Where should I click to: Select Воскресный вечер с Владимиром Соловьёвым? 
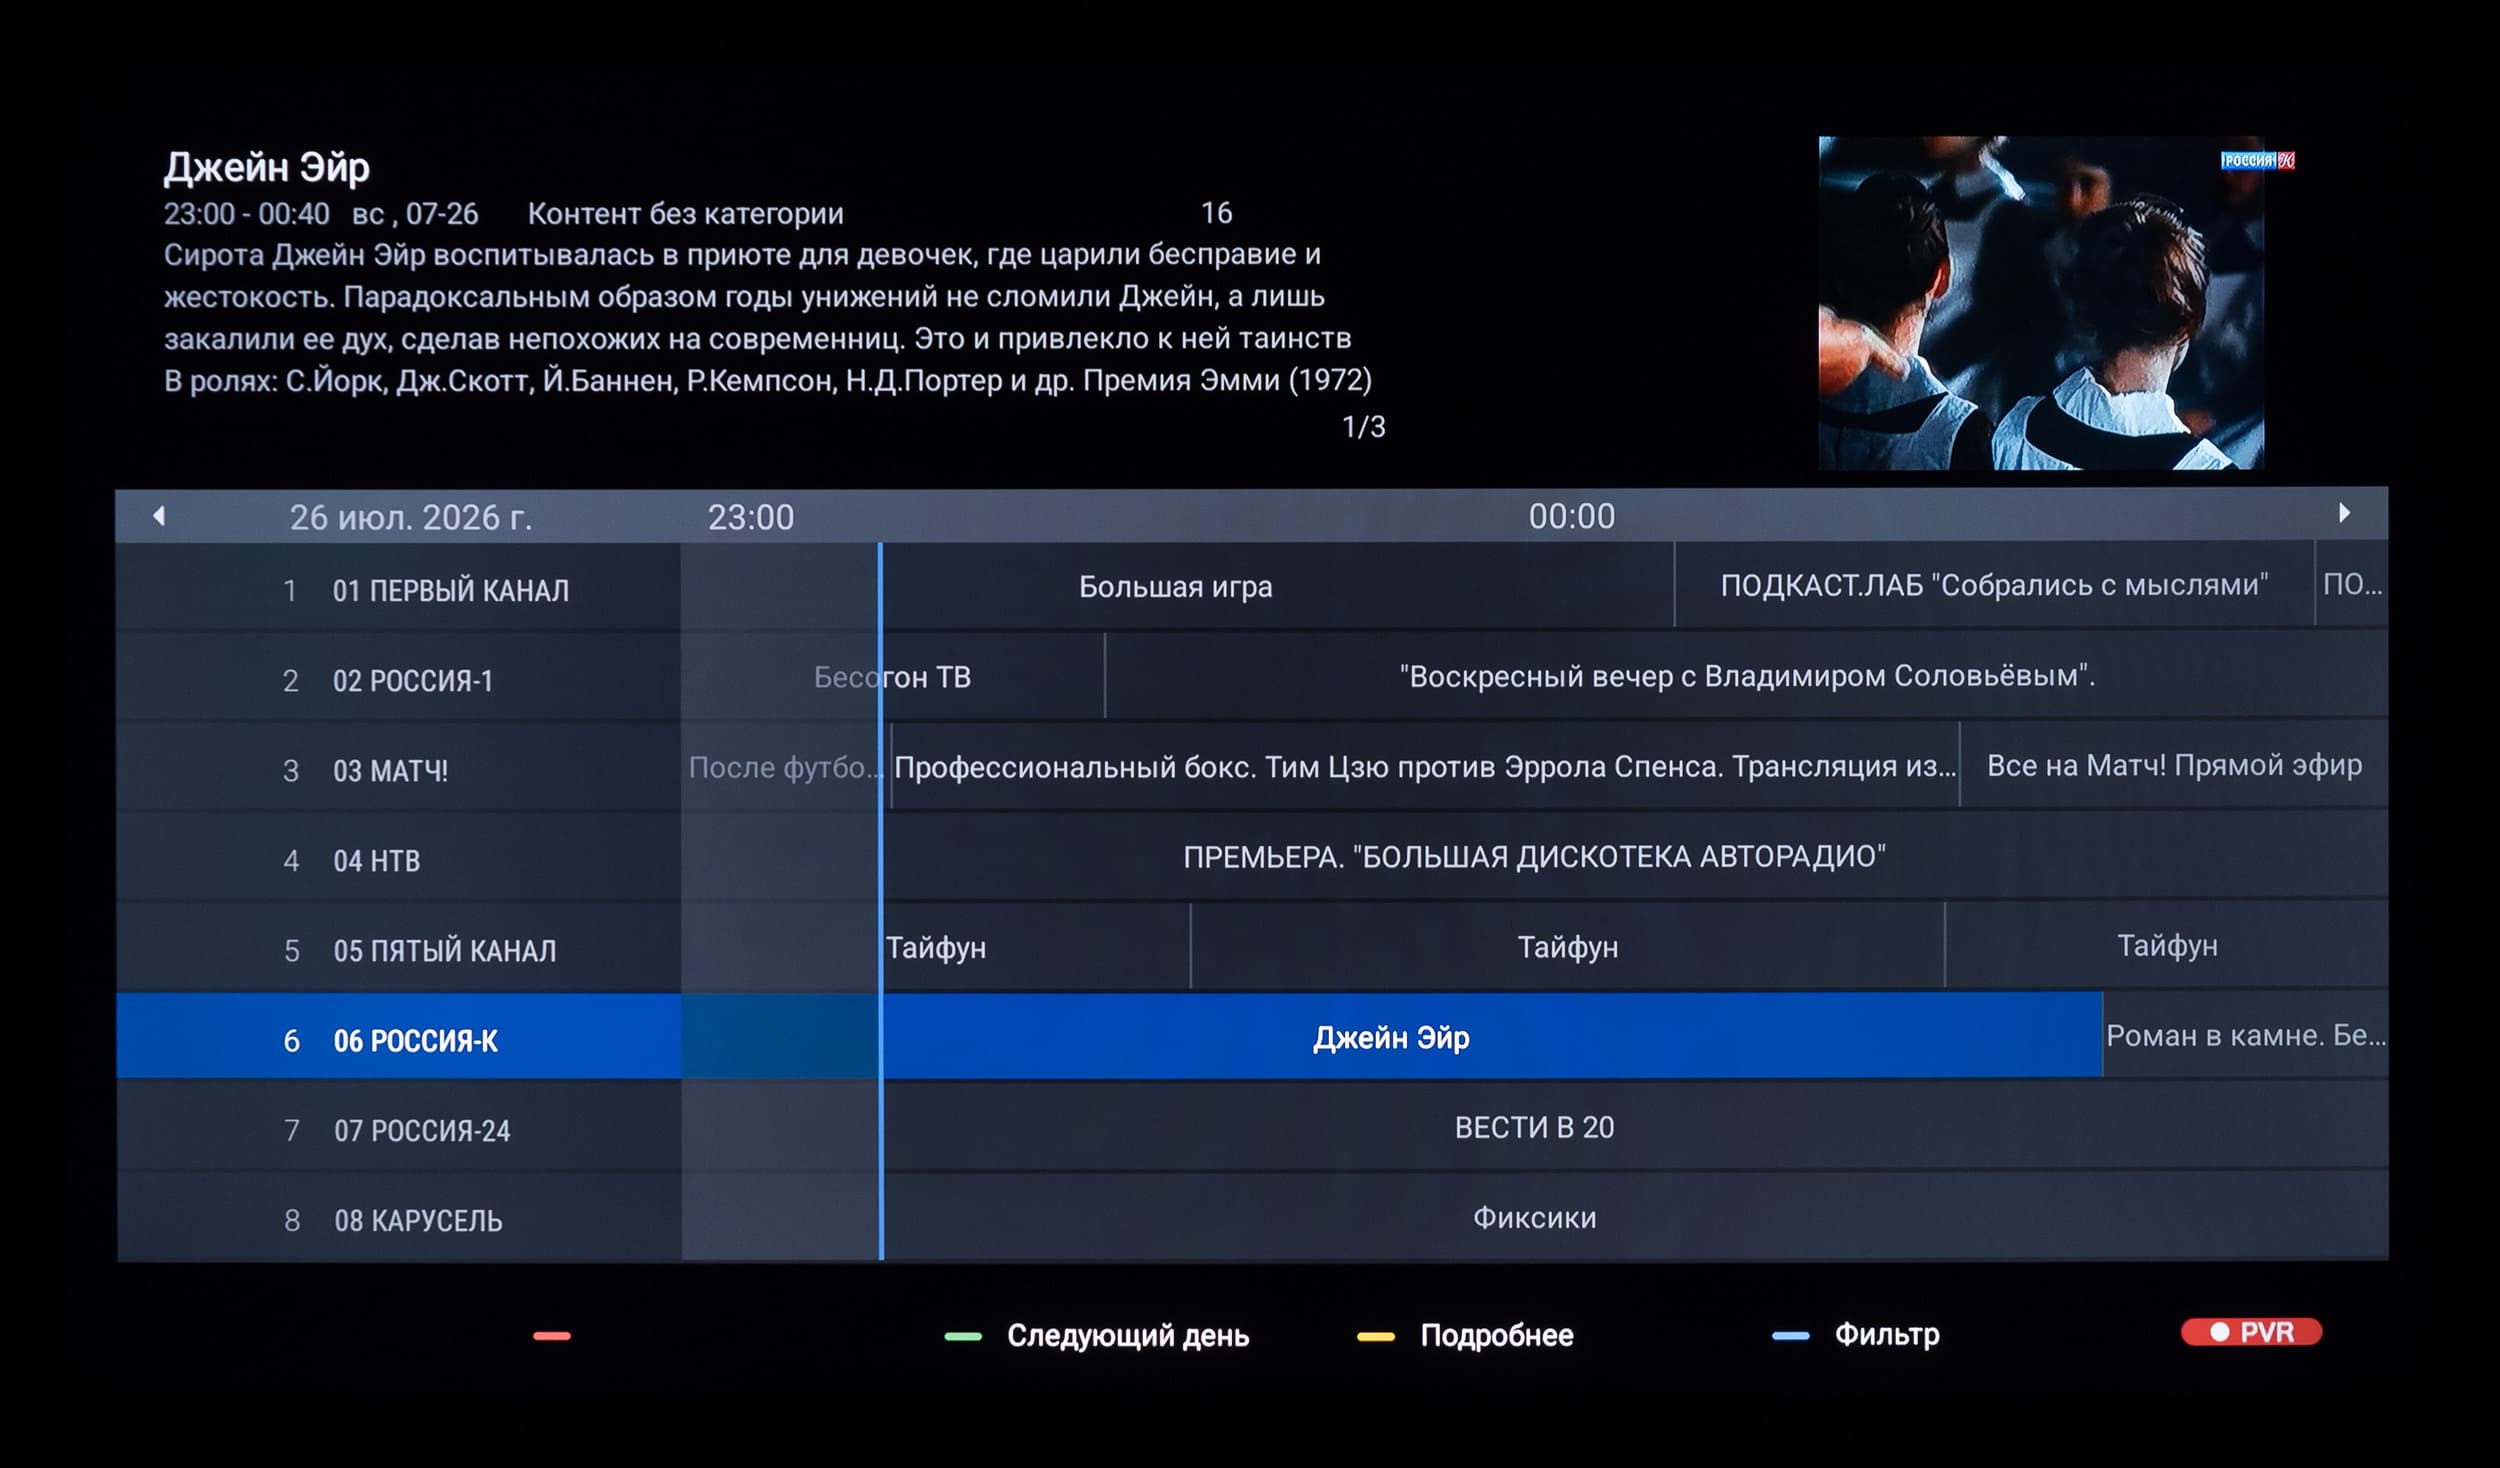[x=1746, y=676]
